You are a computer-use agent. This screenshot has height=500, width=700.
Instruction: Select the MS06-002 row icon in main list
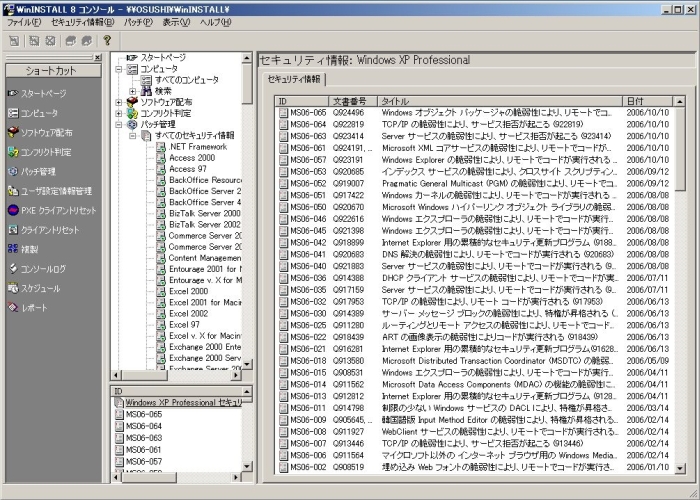[283, 467]
